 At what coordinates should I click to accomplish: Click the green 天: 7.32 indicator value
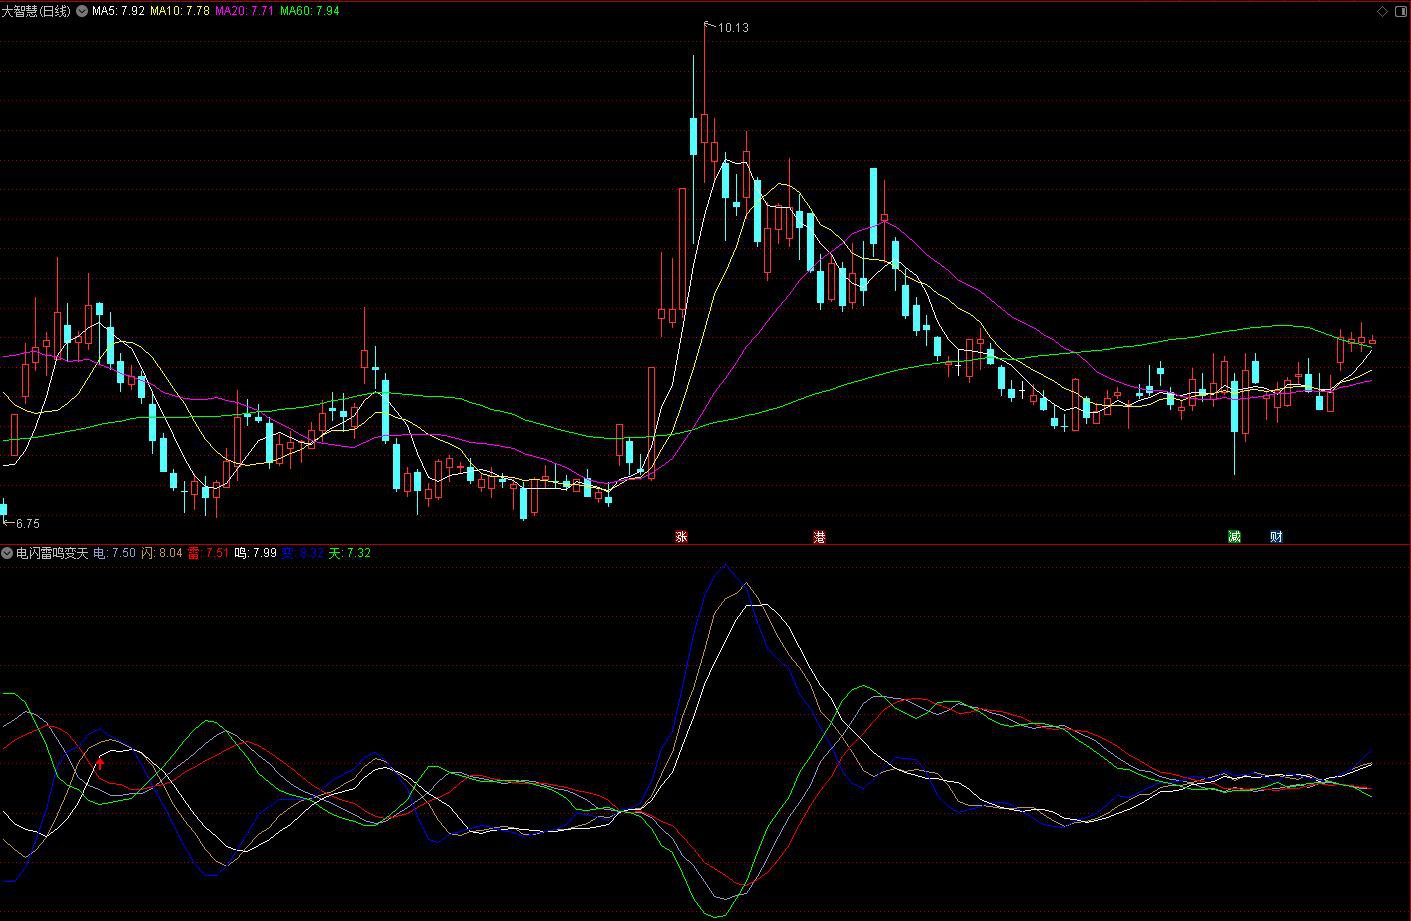coord(350,553)
